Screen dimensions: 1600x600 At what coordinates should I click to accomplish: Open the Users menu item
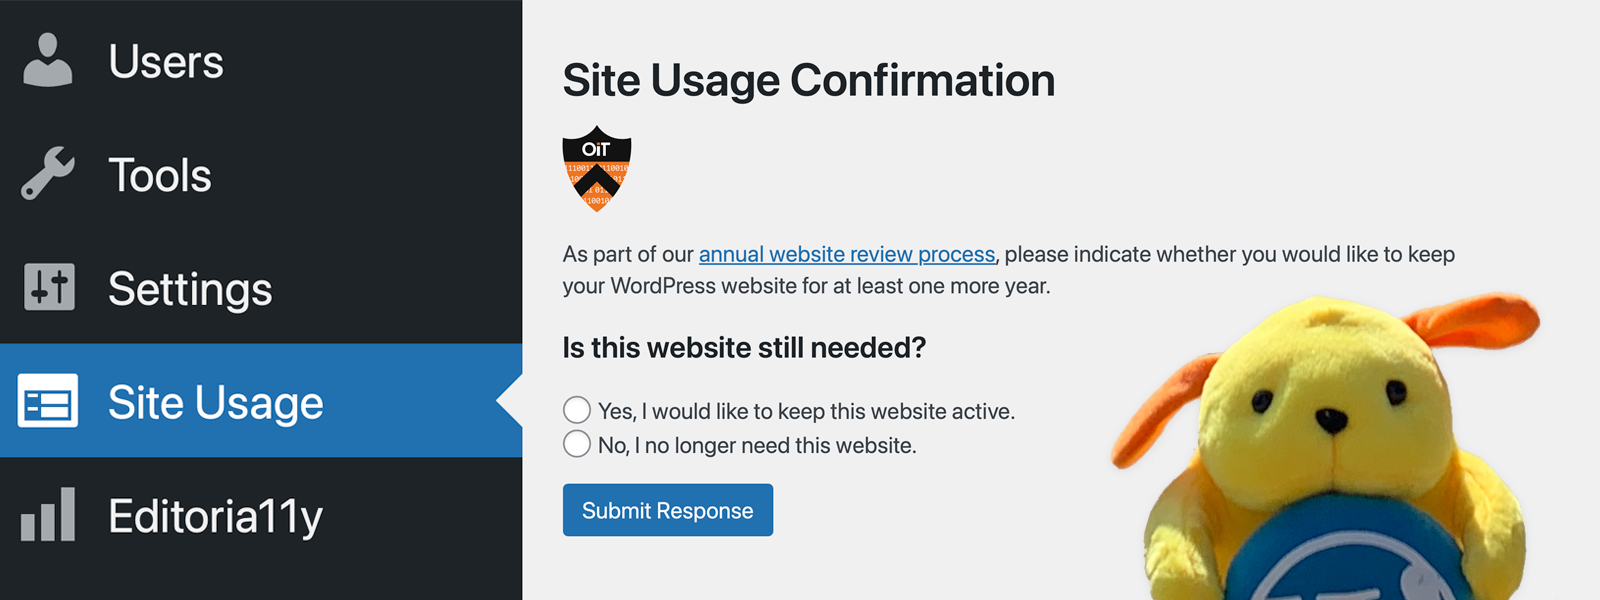pyautogui.click(x=166, y=62)
